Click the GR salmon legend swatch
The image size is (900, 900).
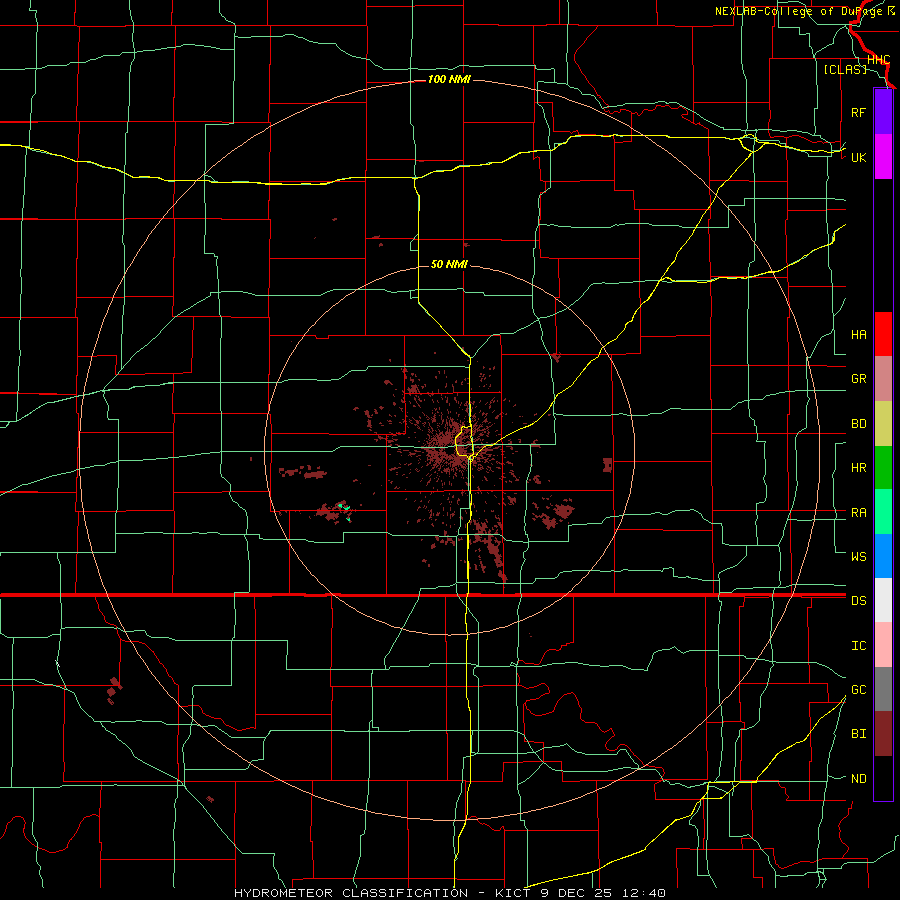(x=883, y=379)
